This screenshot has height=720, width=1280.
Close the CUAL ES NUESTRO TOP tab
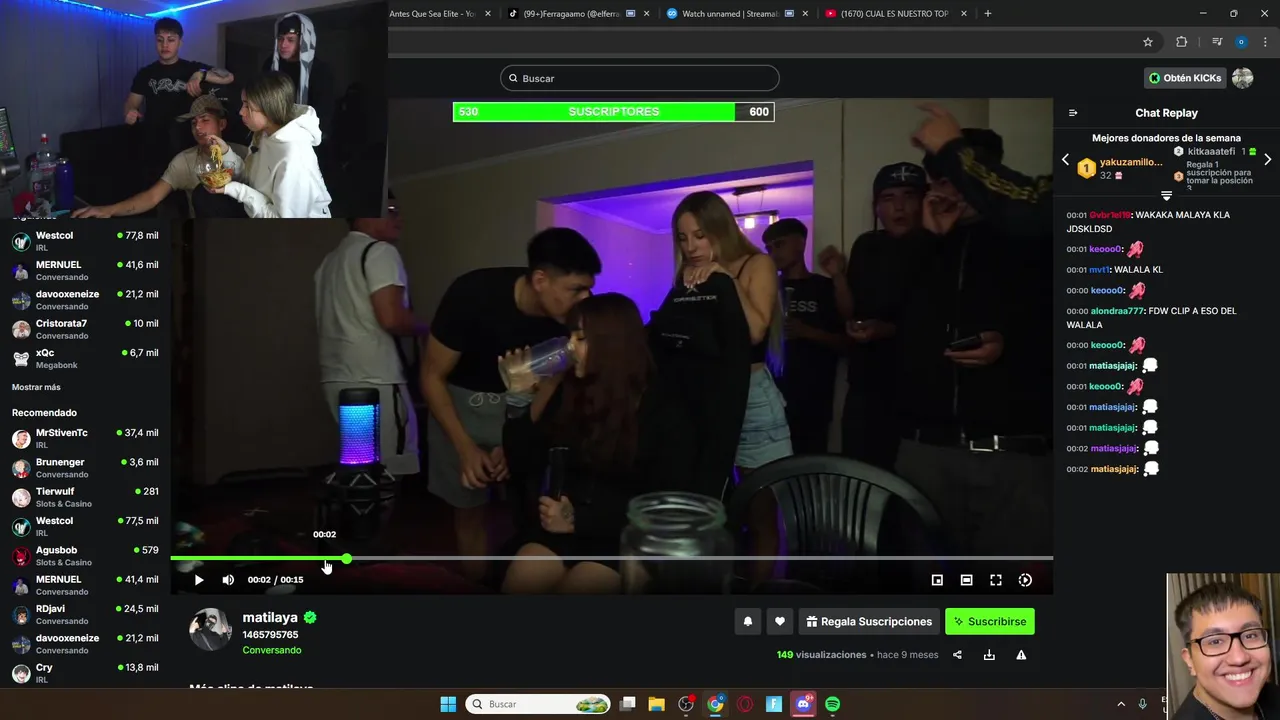[x=962, y=14]
